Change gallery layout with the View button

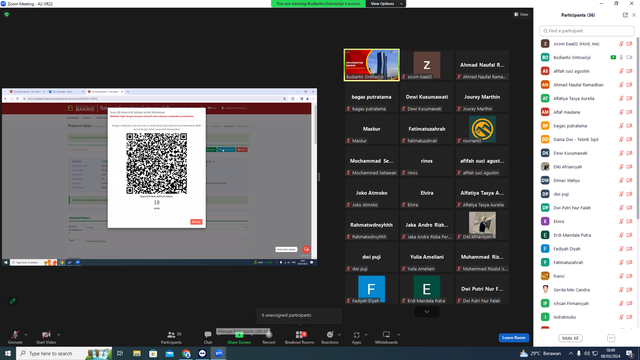[x=521, y=14]
